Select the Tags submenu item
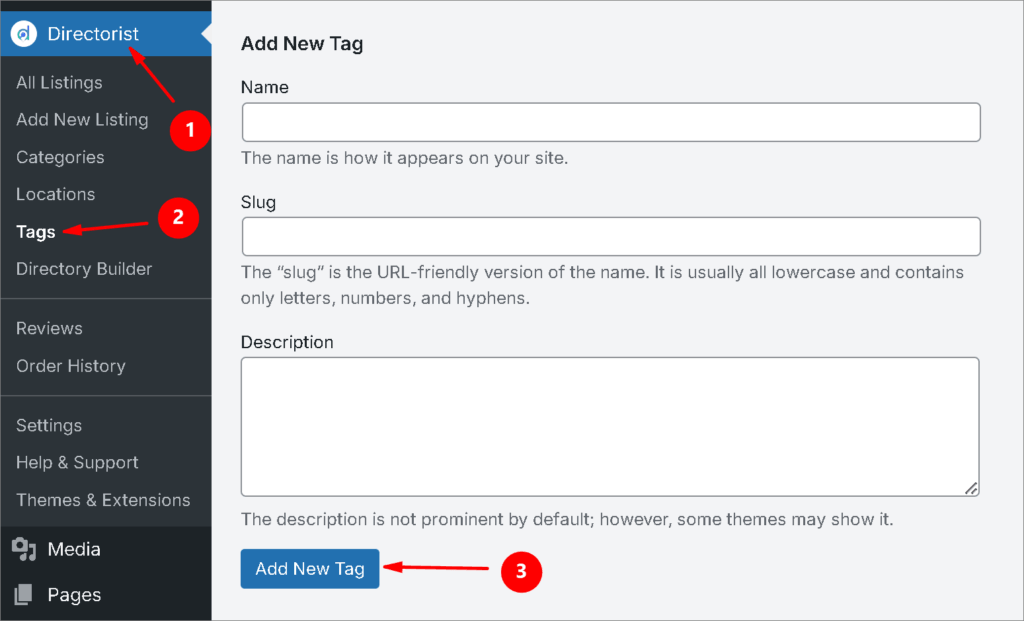 [x=36, y=232]
